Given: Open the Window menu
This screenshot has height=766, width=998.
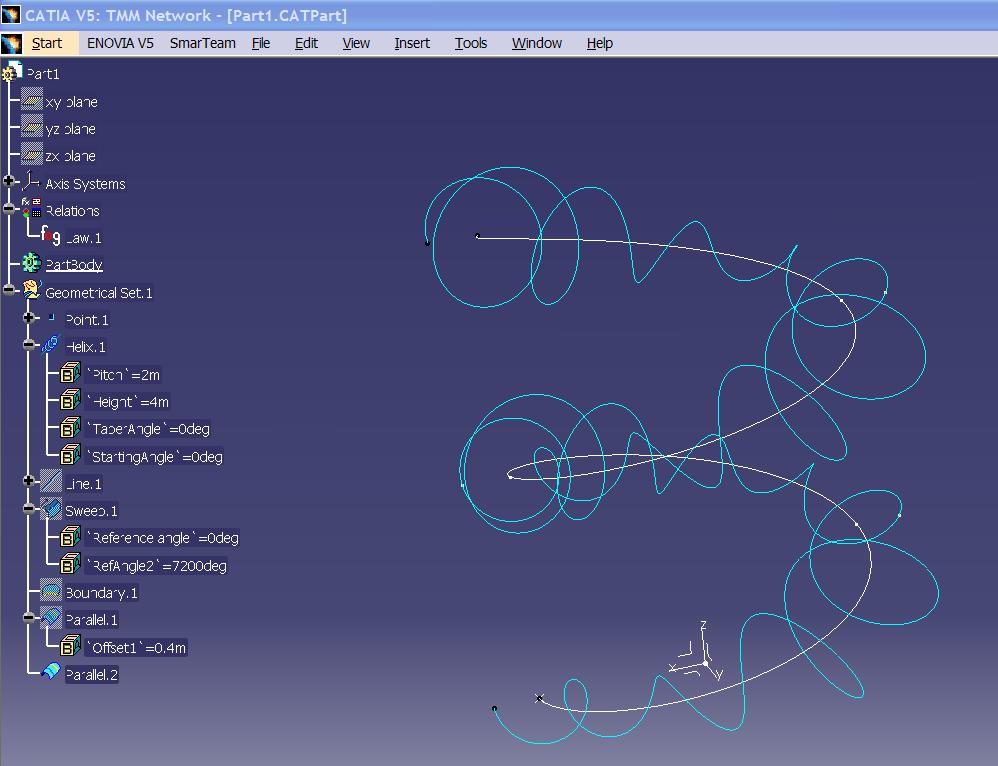Looking at the screenshot, I should [x=537, y=43].
